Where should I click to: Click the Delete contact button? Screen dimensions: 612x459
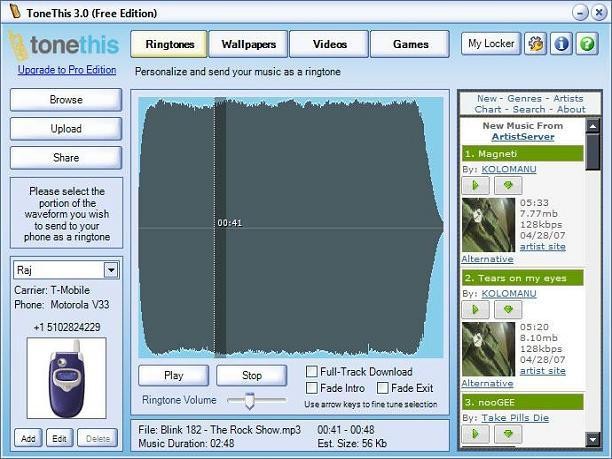[97, 438]
